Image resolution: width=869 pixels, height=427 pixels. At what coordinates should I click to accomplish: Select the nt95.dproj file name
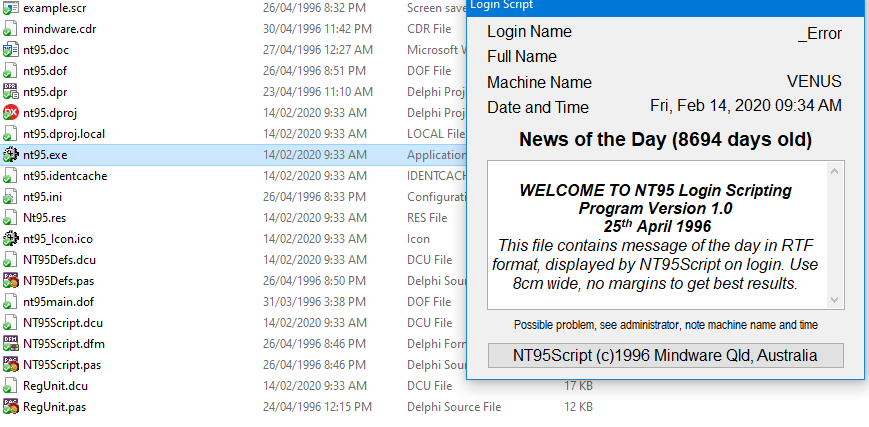click(x=50, y=113)
